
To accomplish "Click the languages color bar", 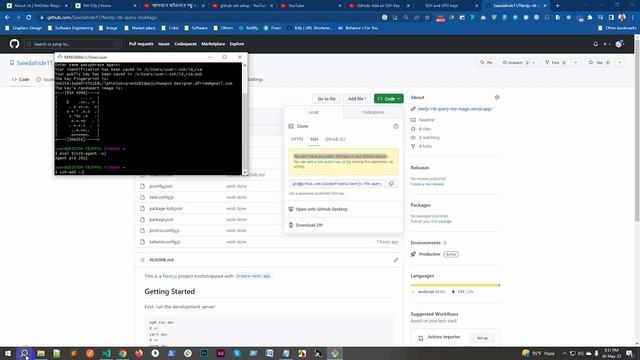I will (x=455, y=285).
